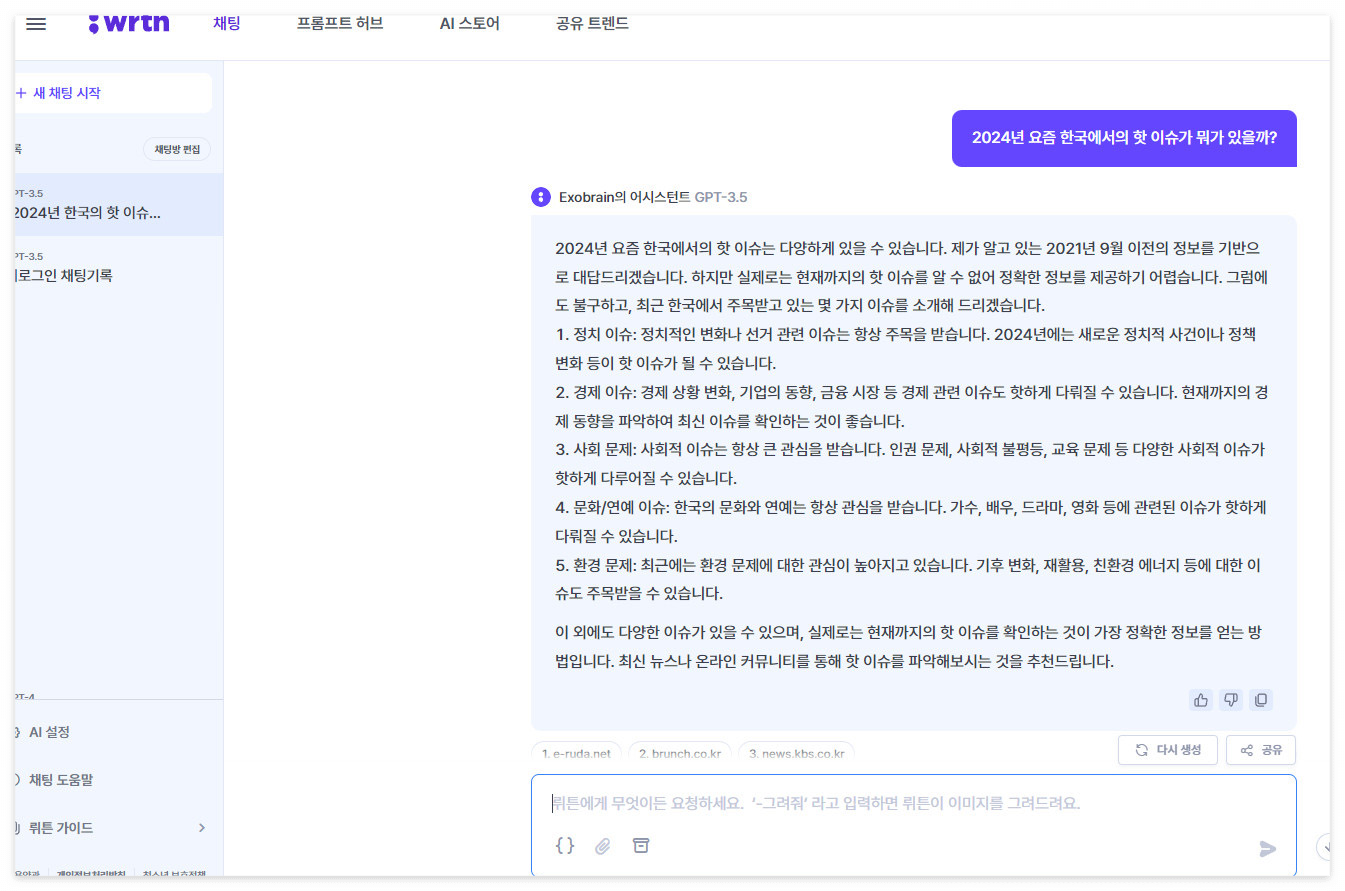This screenshot has width=1345, height=891.
Task: Expand the 뤼튼 가이드 chevron
Action: point(202,828)
